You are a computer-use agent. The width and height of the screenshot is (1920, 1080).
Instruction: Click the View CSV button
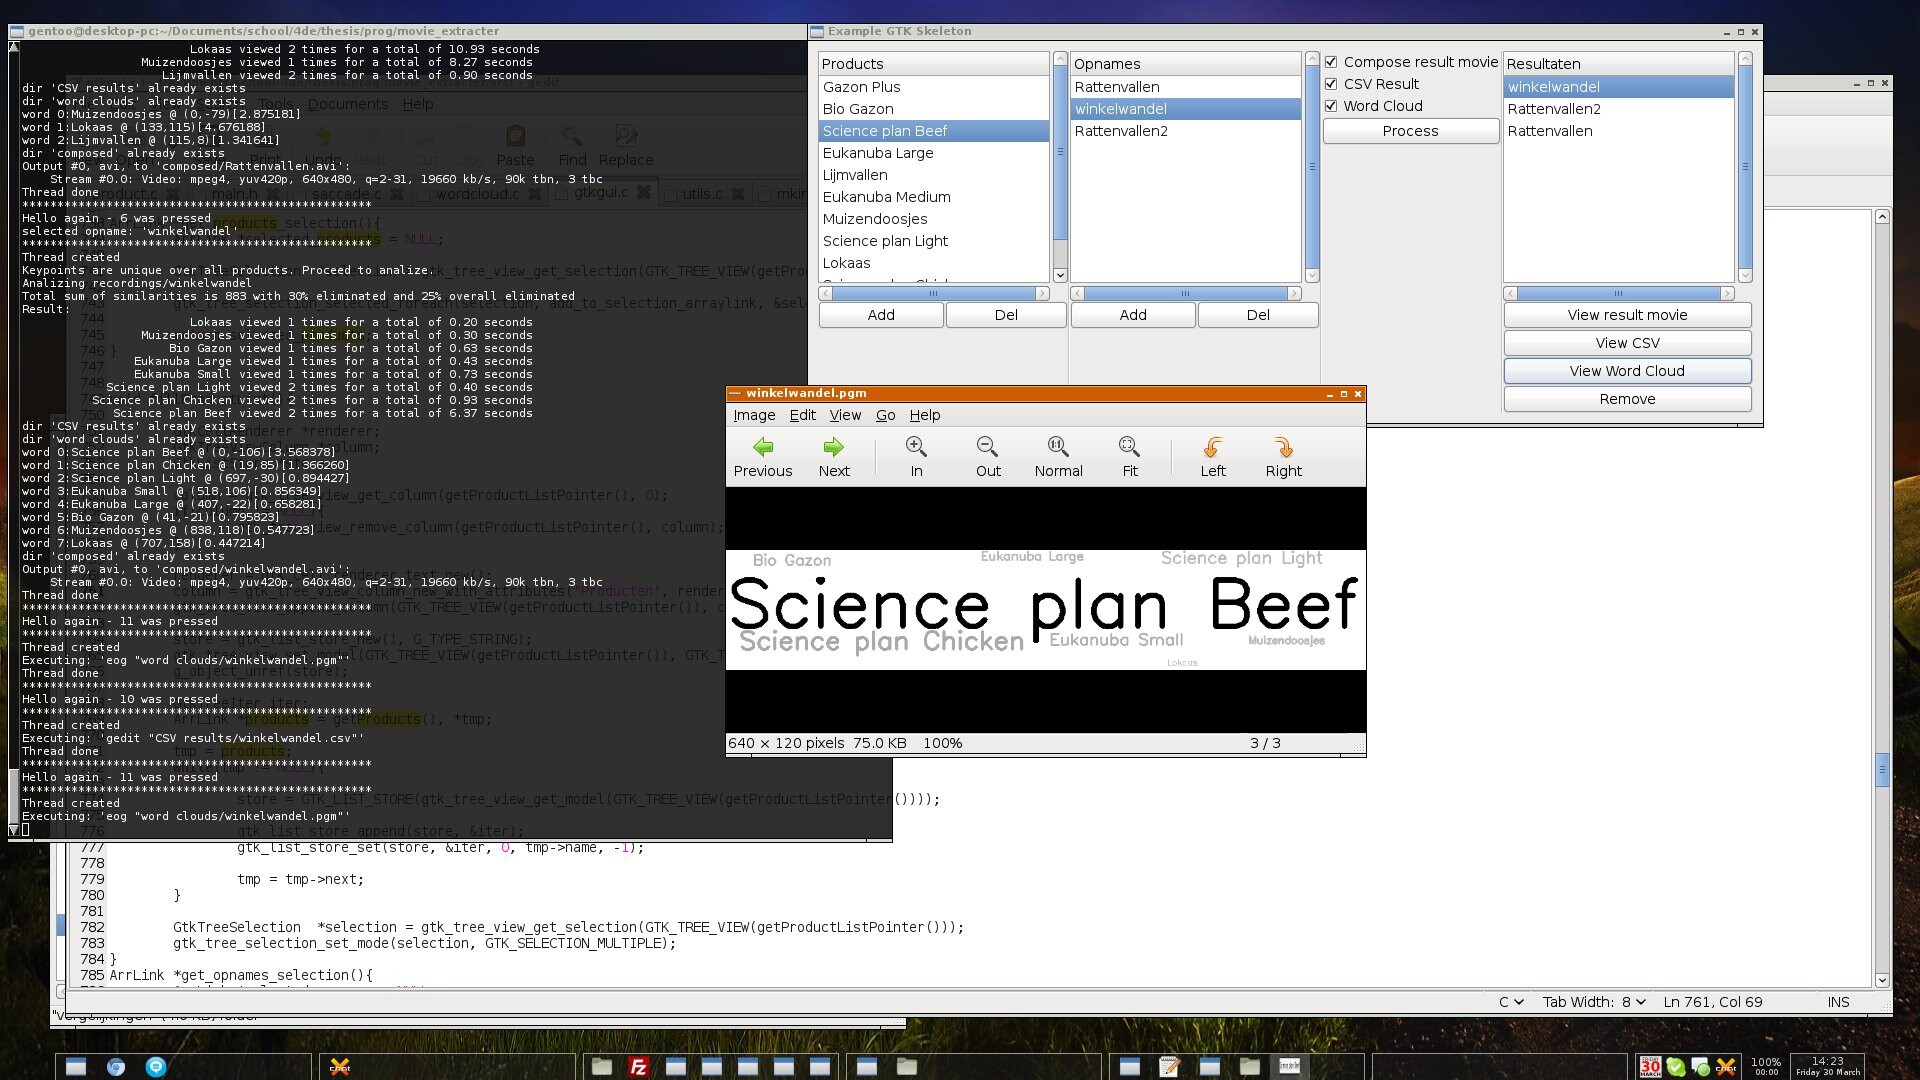point(1627,343)
